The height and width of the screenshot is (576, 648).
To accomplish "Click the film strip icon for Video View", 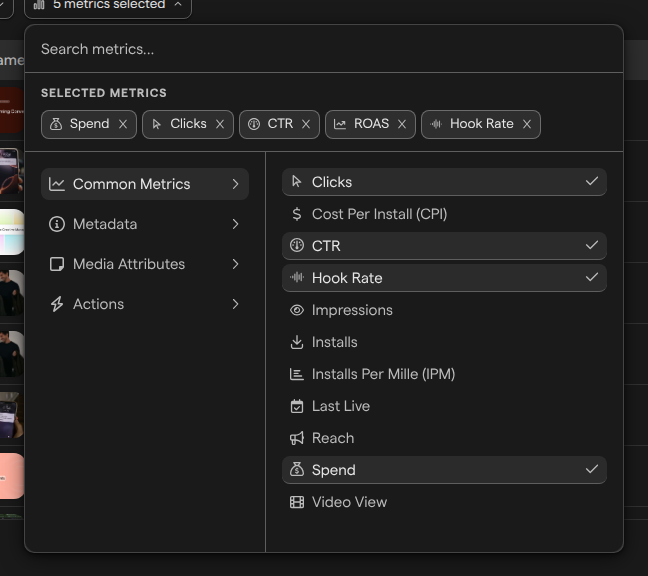I will pos(297,502).
